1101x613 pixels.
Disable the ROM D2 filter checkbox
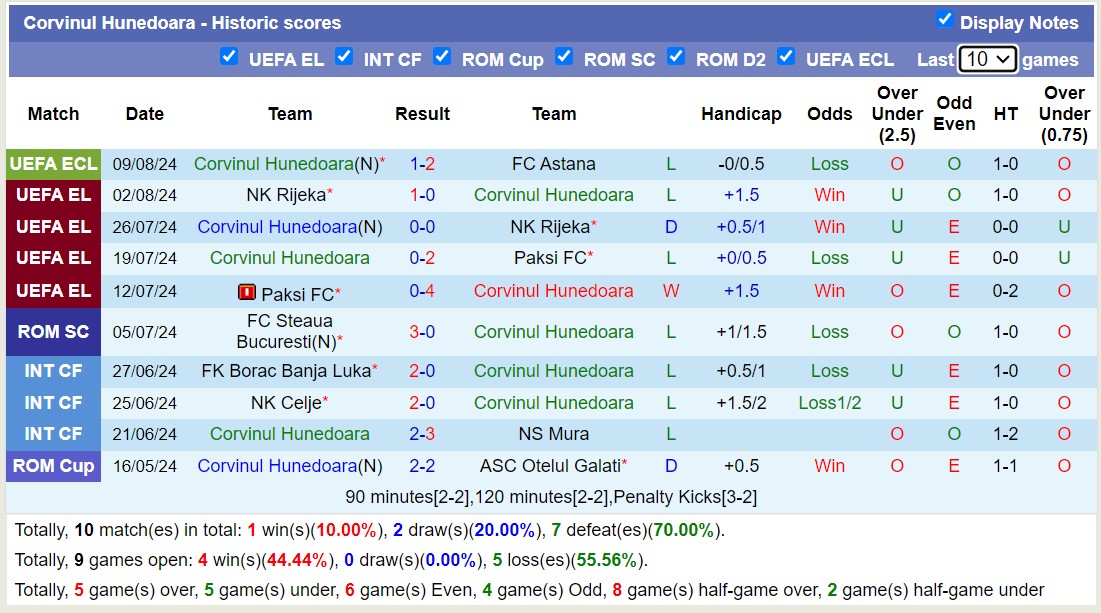(x=676, y=56)
